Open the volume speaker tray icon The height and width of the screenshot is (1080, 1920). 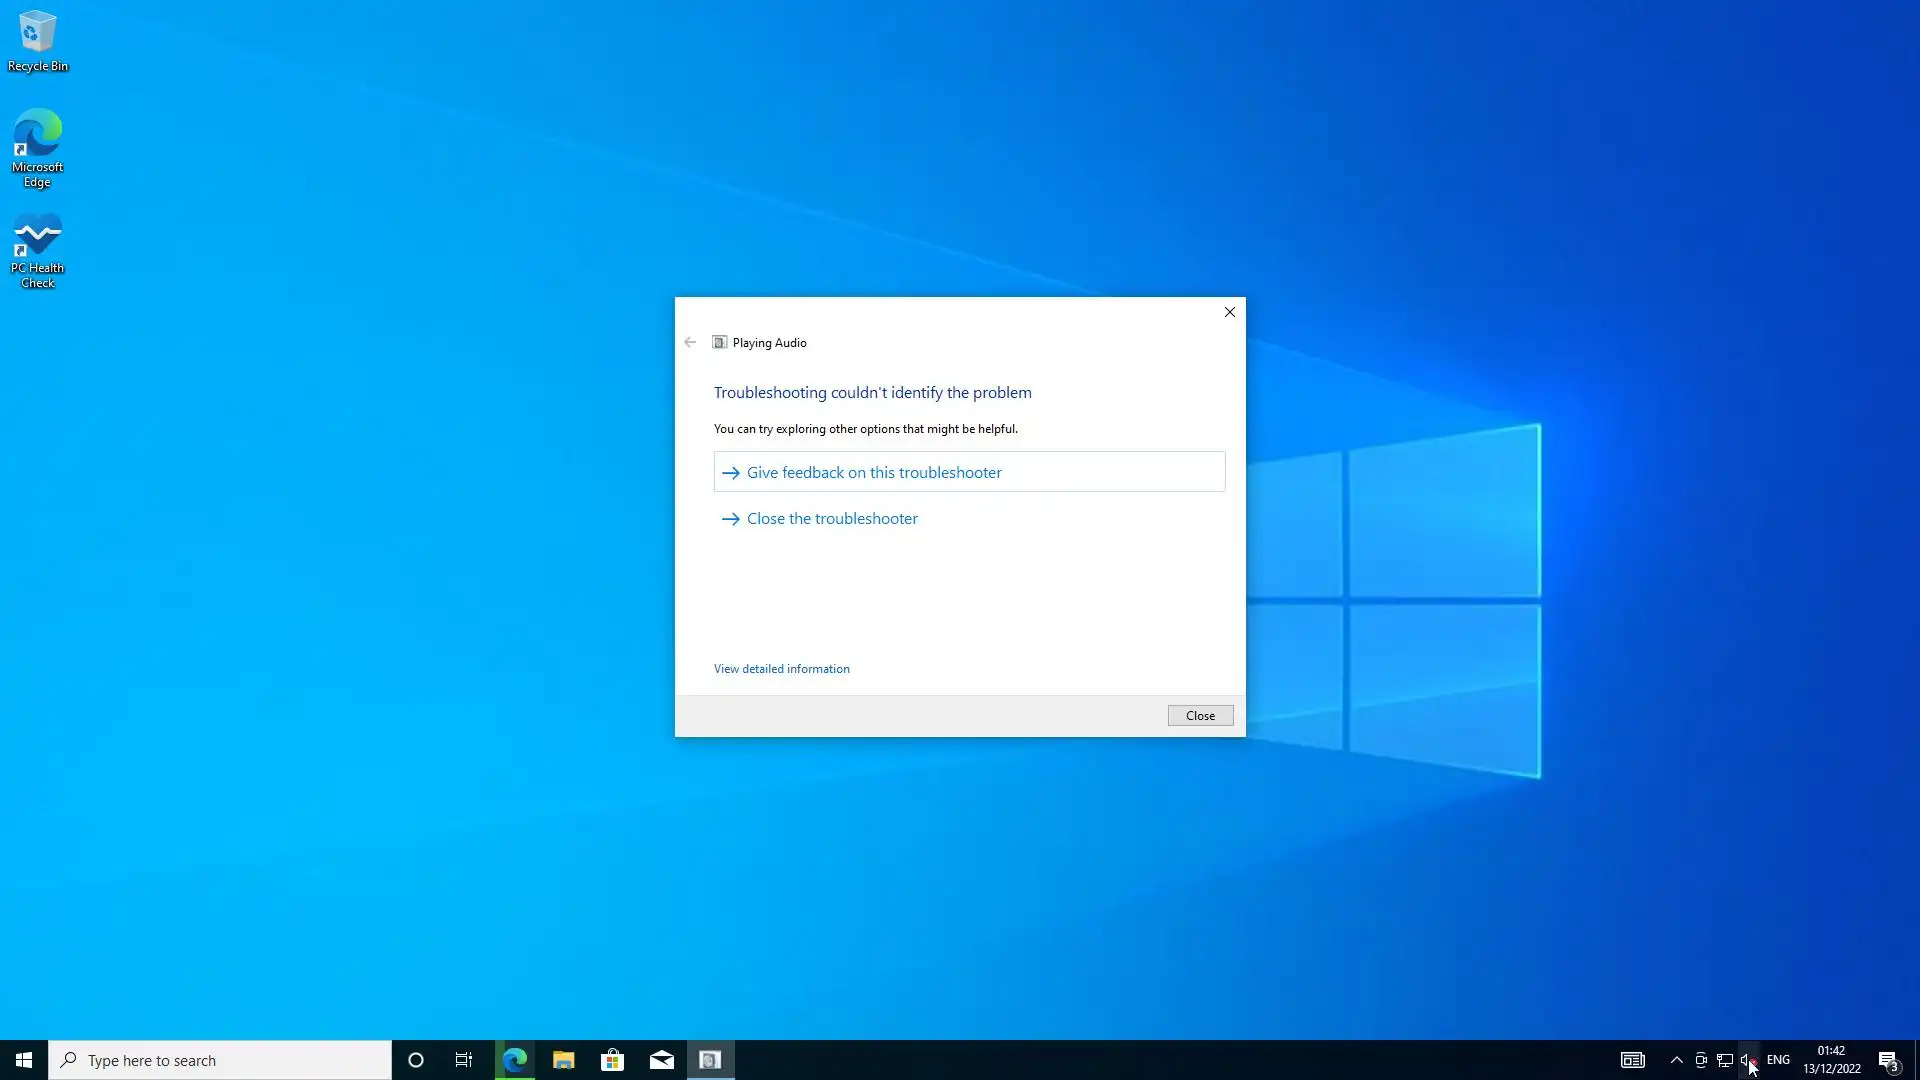(x=1746, y=1060)
